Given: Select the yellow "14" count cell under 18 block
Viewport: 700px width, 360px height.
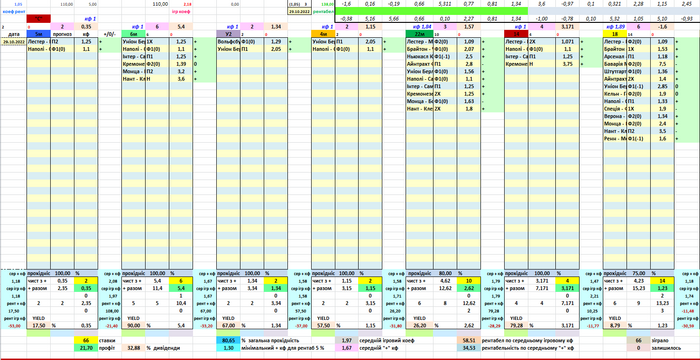Looking at the screenshot, I should pos(662,281).
